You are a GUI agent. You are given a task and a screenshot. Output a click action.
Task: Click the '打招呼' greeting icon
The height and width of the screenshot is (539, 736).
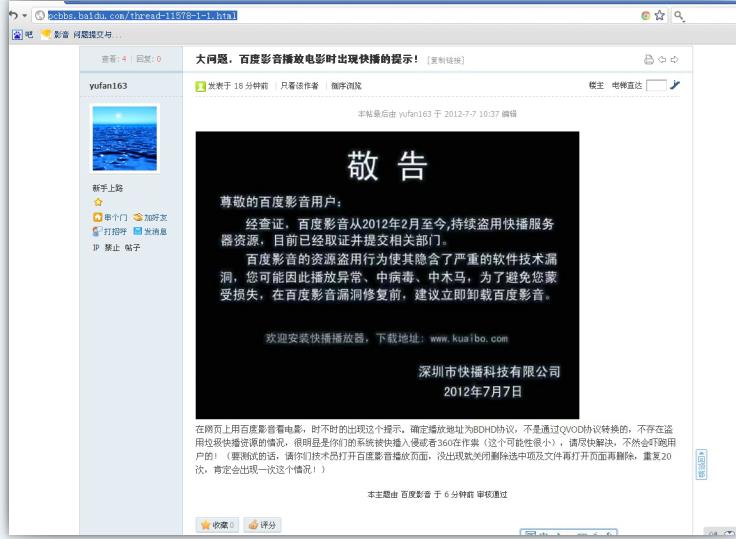(x=97, y=231)
